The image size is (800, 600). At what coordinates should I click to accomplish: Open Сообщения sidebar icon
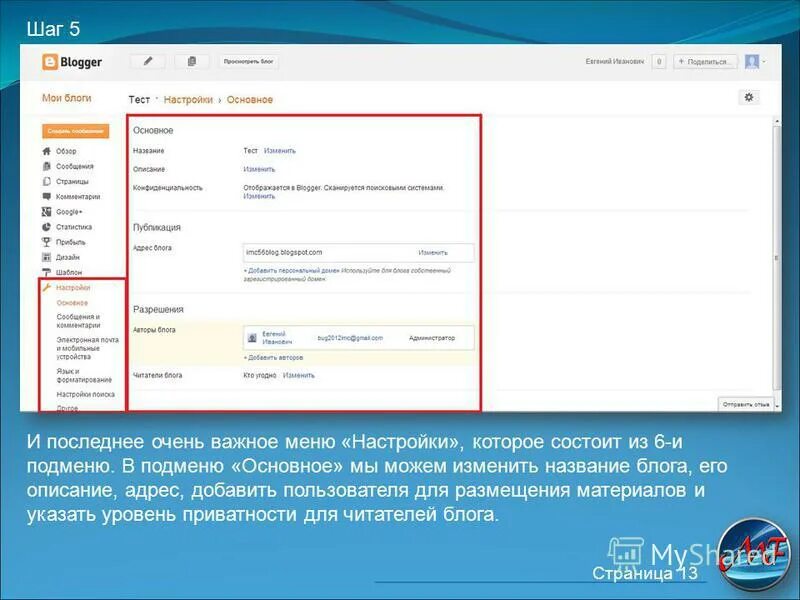coord(46,166)
